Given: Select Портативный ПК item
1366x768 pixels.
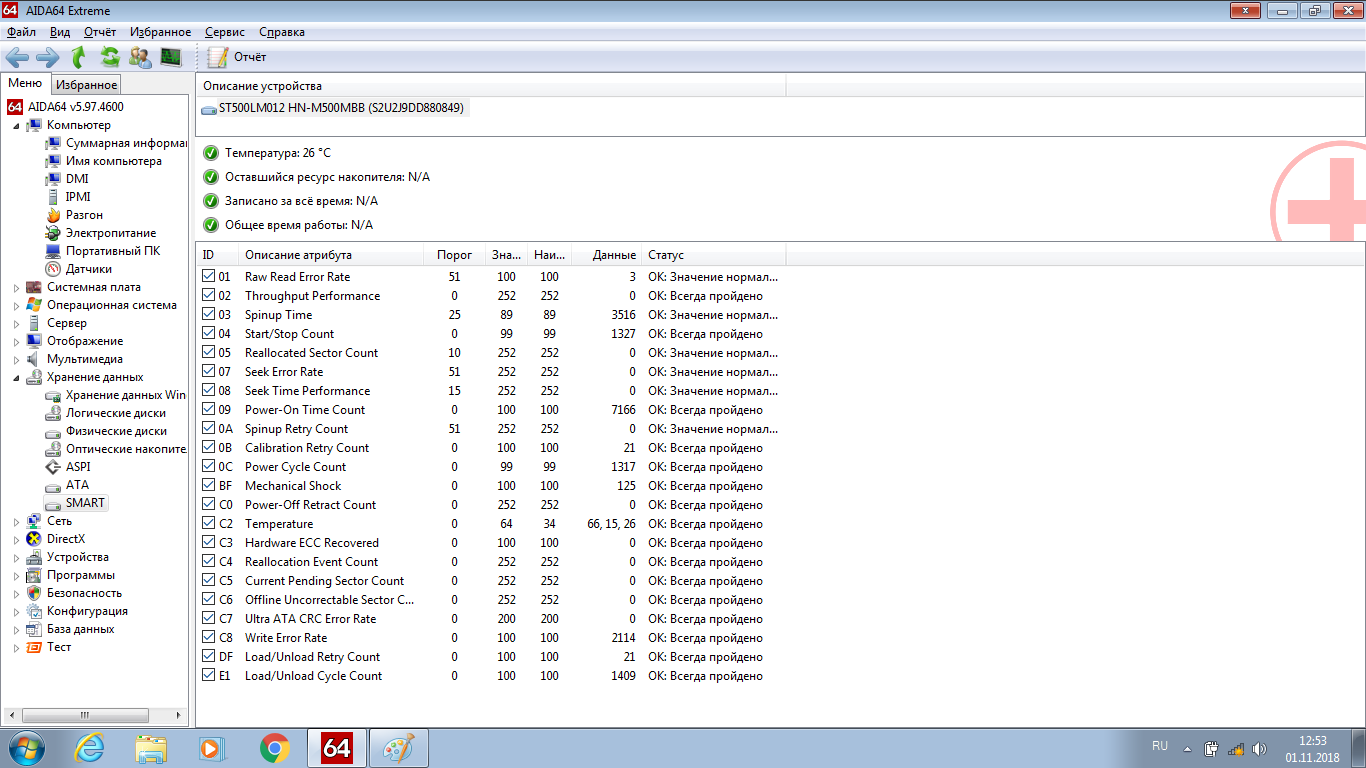Looking at the screenshot, I should point(113,251).
